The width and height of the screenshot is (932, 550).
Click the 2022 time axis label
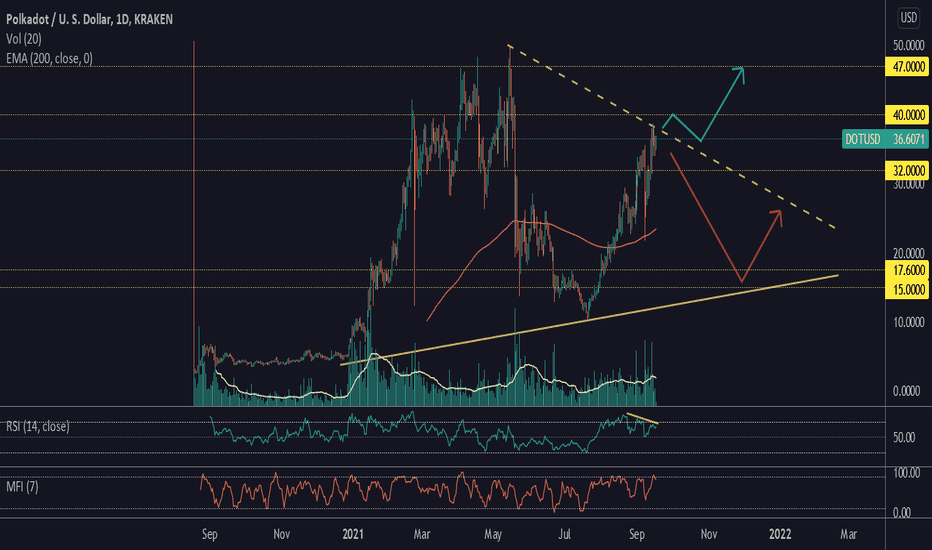tap(780, 534)
